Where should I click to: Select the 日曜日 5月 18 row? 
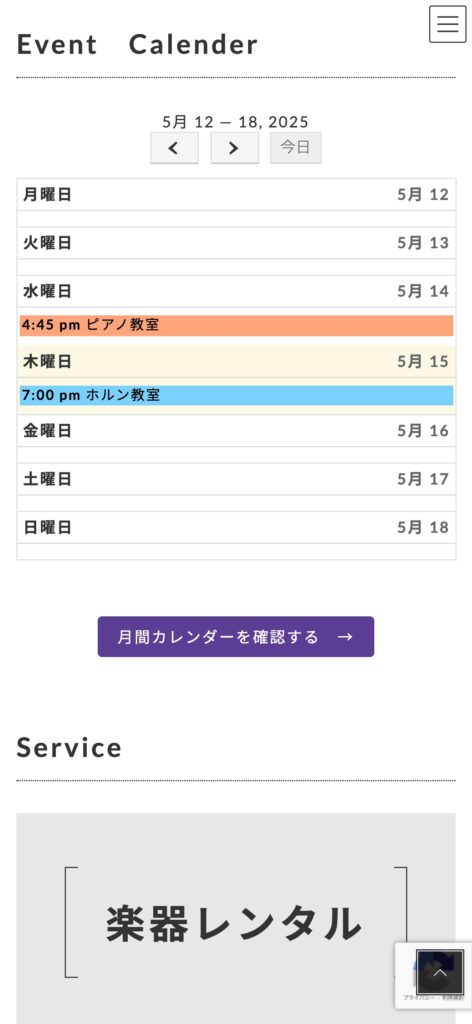click(x=236, y=528)
